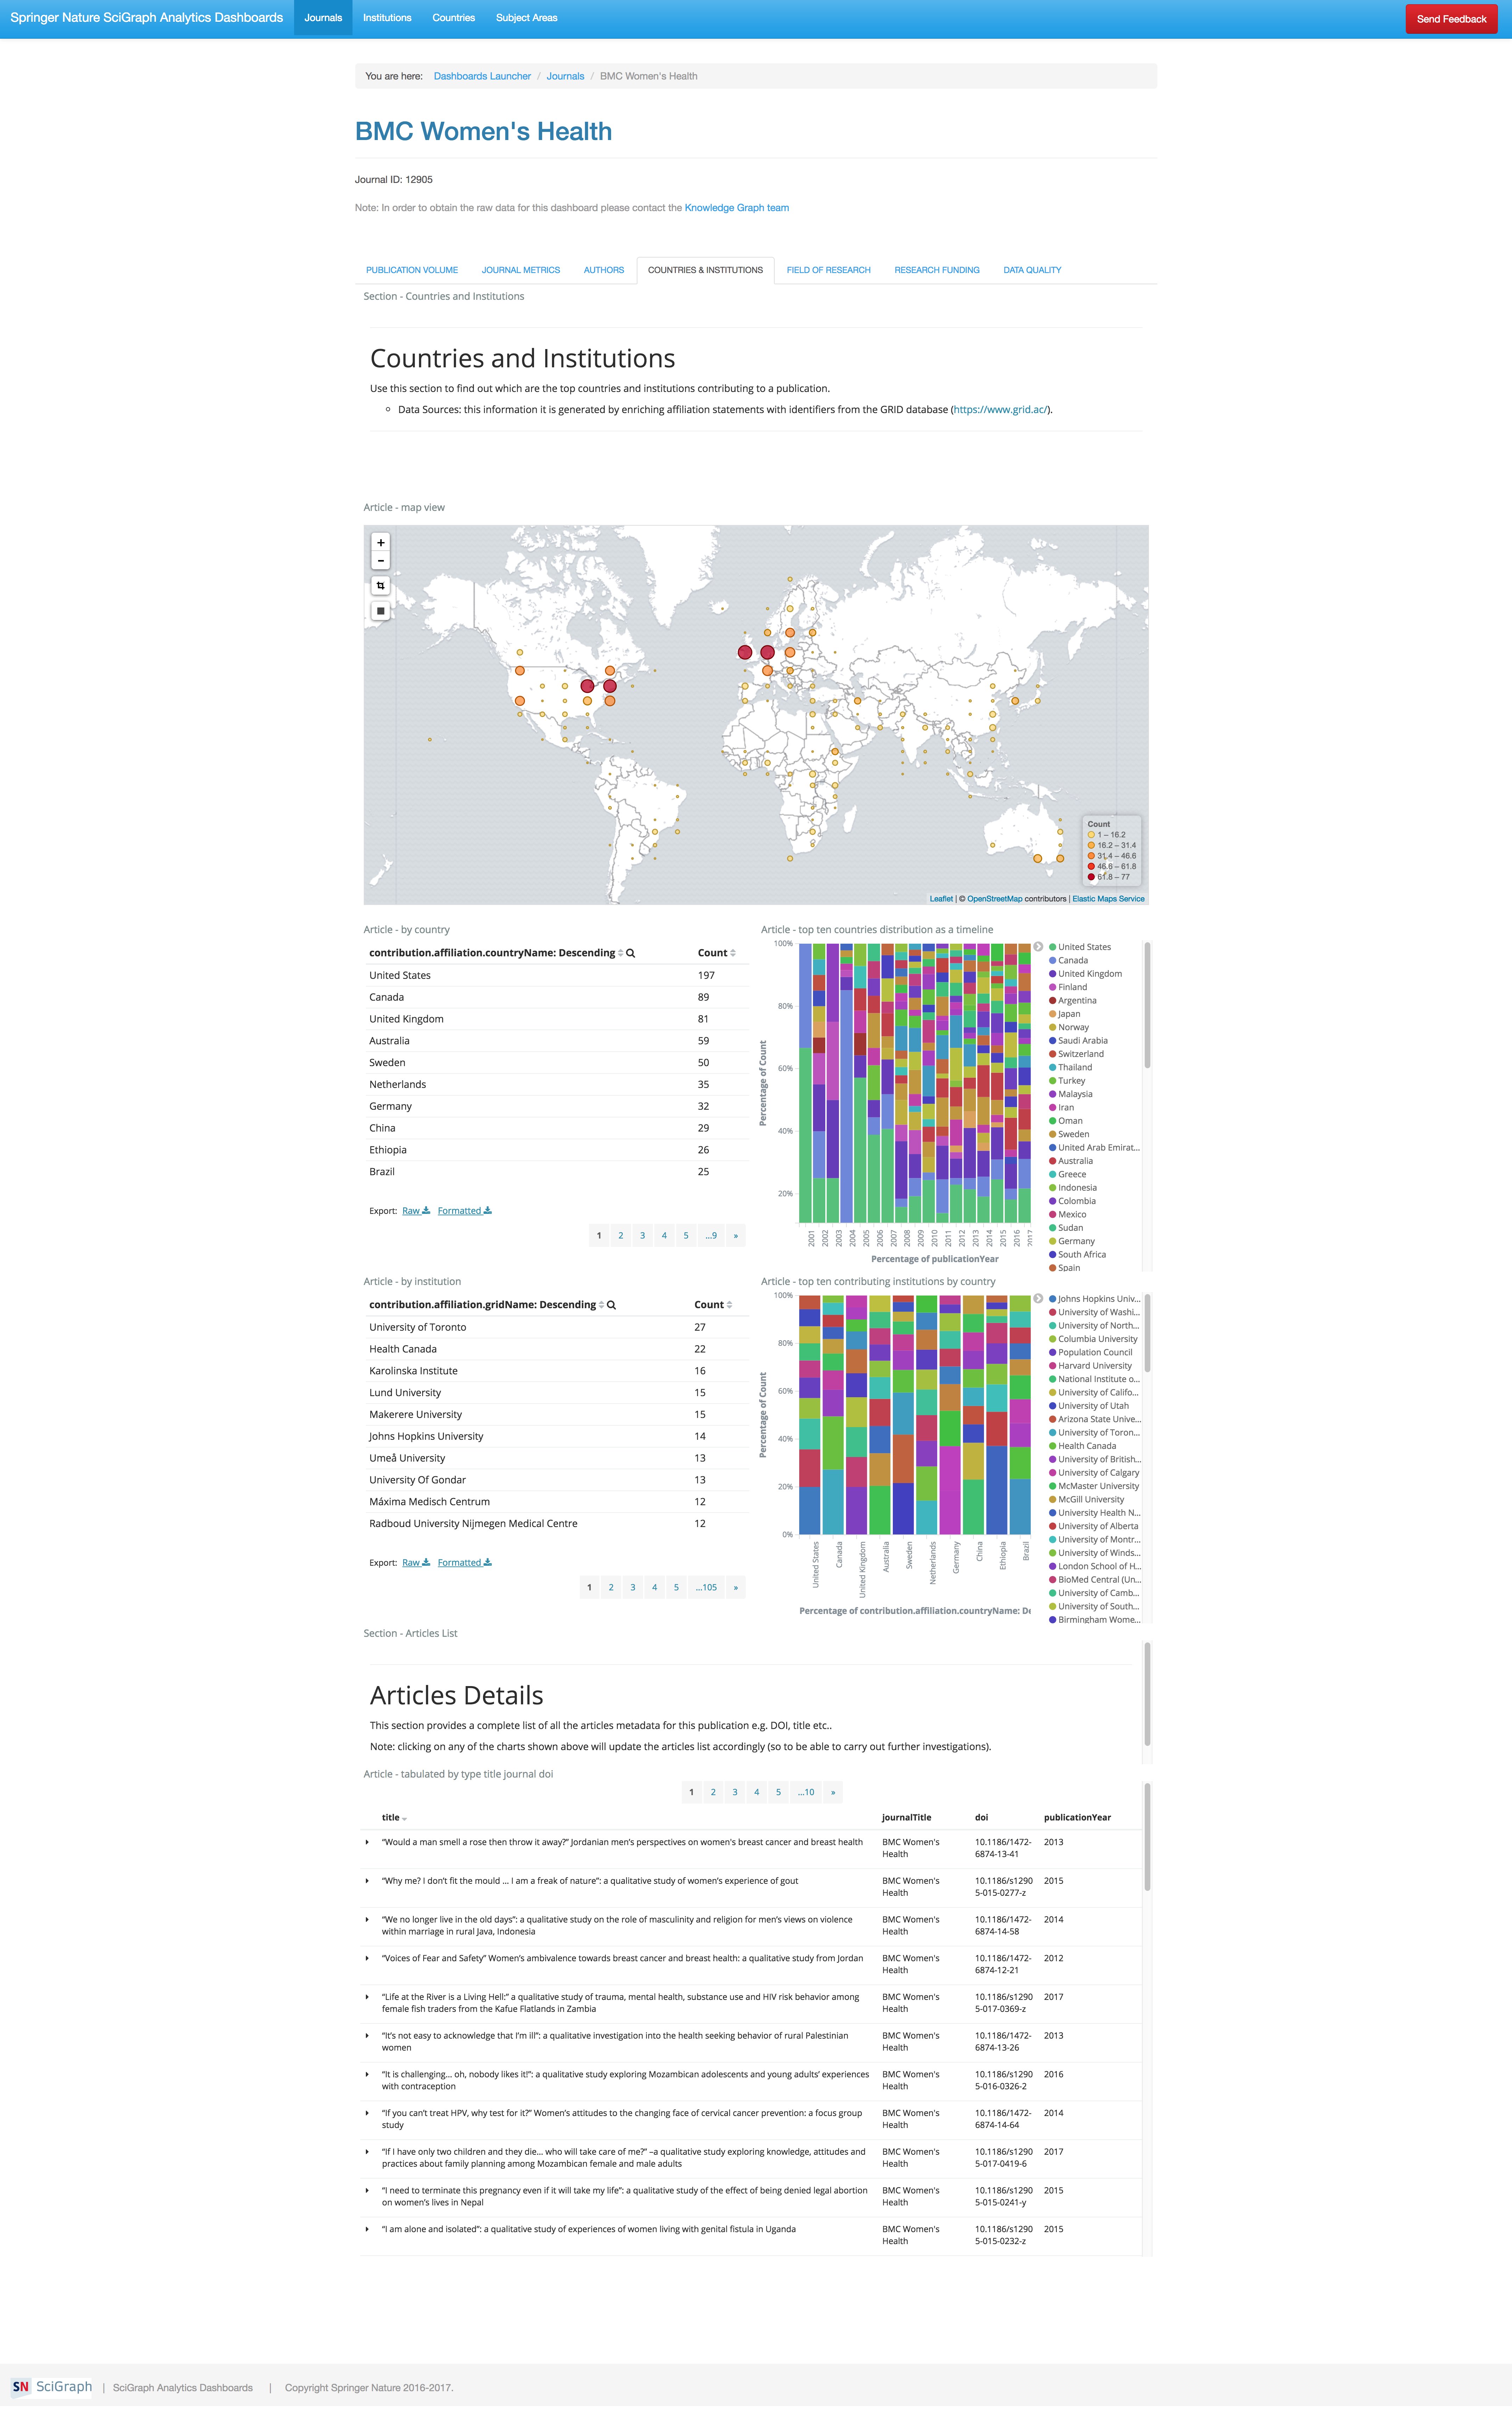Image resolution: width=1512 pixels, height=2413 pixels.
Task: Go to page 3 of articles list
Action: [x=735, y=1792]
